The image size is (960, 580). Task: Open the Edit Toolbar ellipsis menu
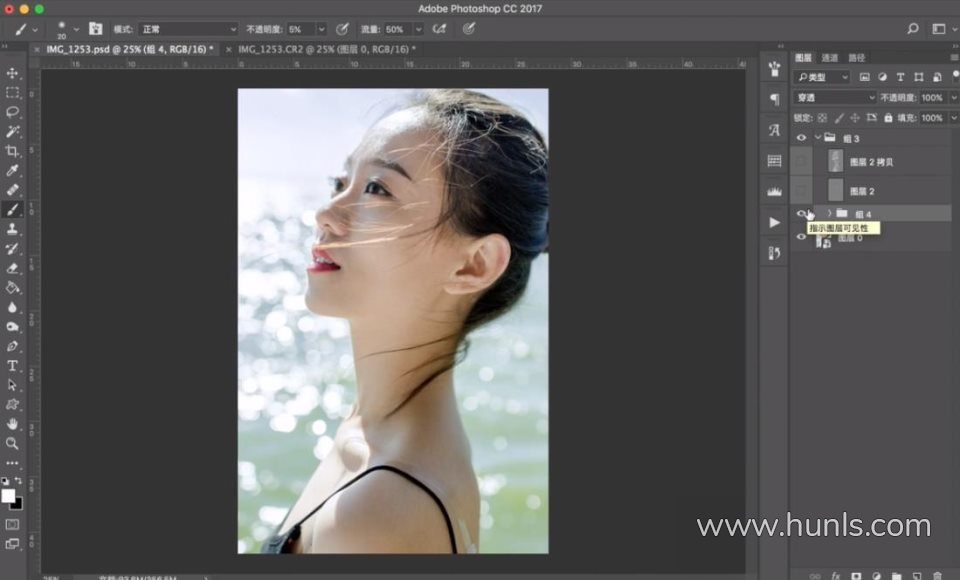pyautogui.click(x=12, y=463)
